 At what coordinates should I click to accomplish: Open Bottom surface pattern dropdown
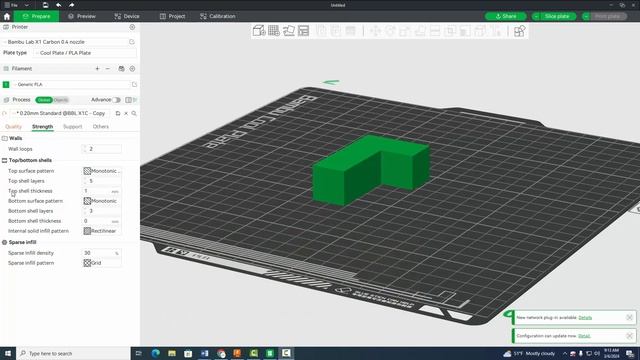click(x=102, y=201)
